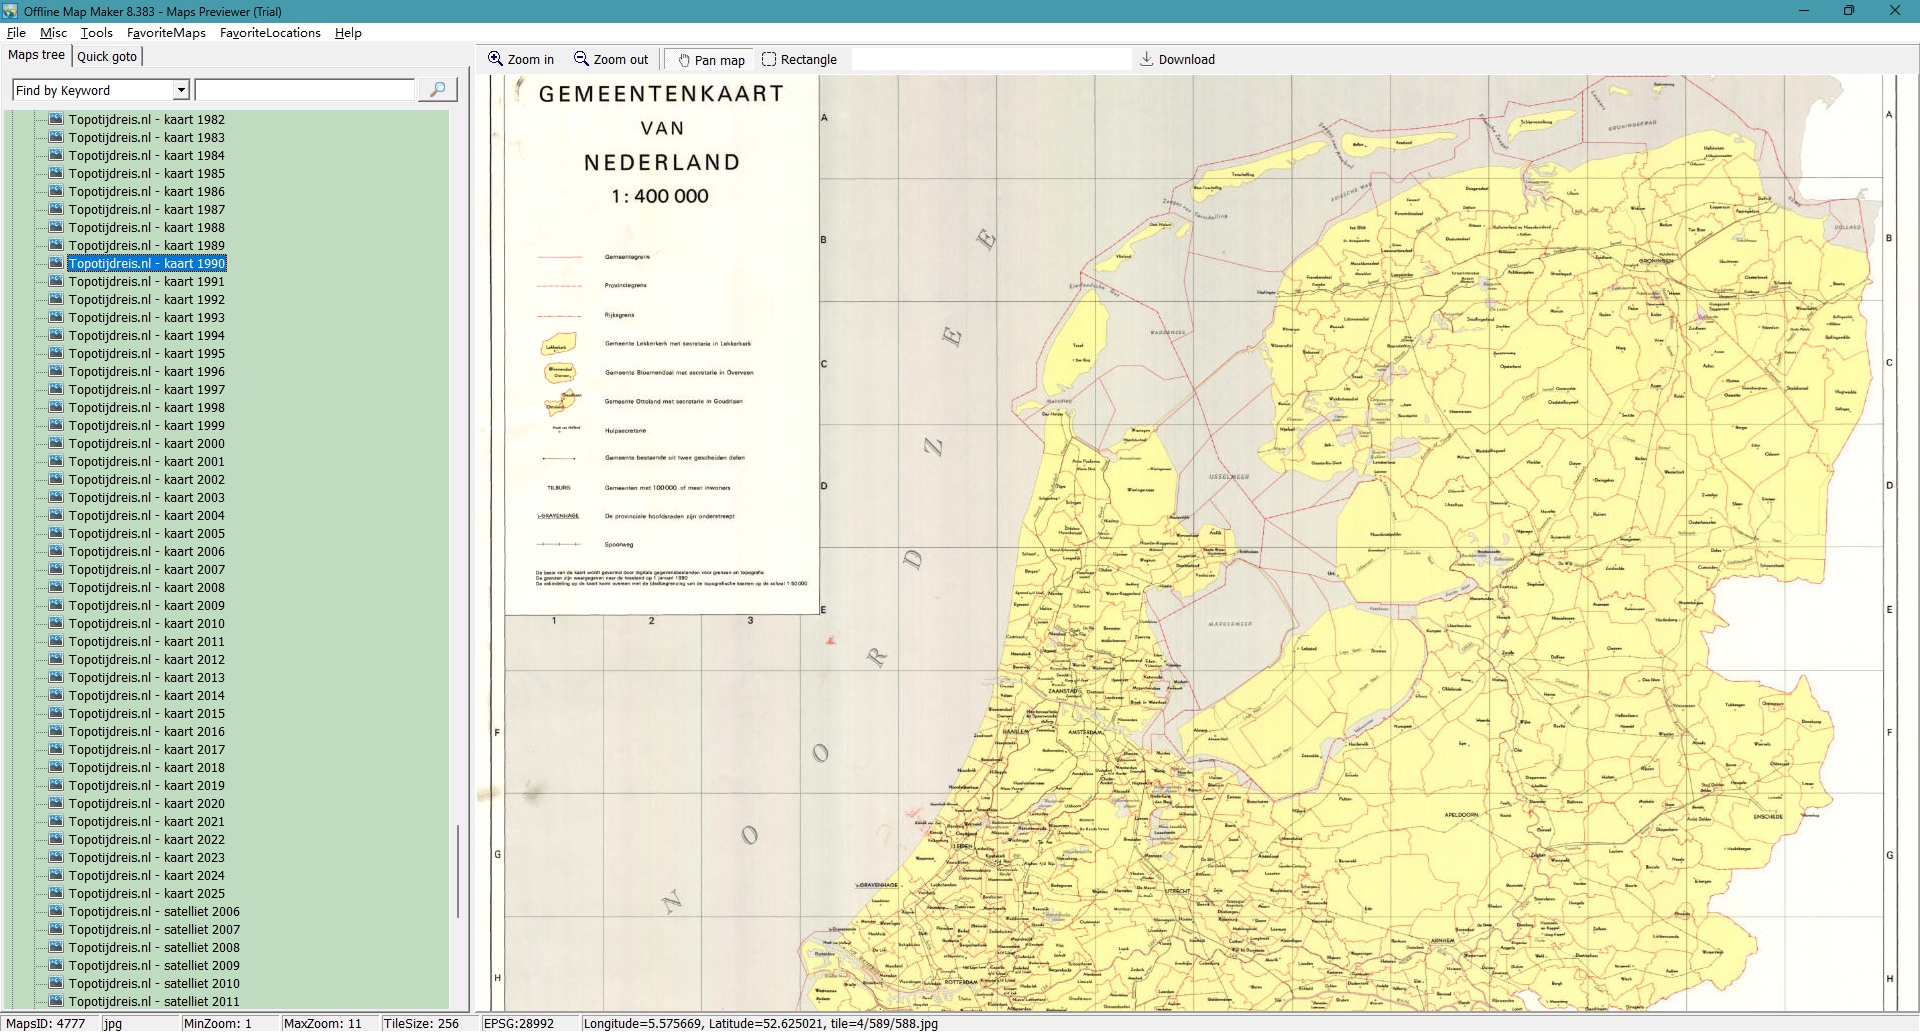This screenshot has width=1920, height=1032.
Task: Select the Maps tree tab
Action: click(36, 56)
